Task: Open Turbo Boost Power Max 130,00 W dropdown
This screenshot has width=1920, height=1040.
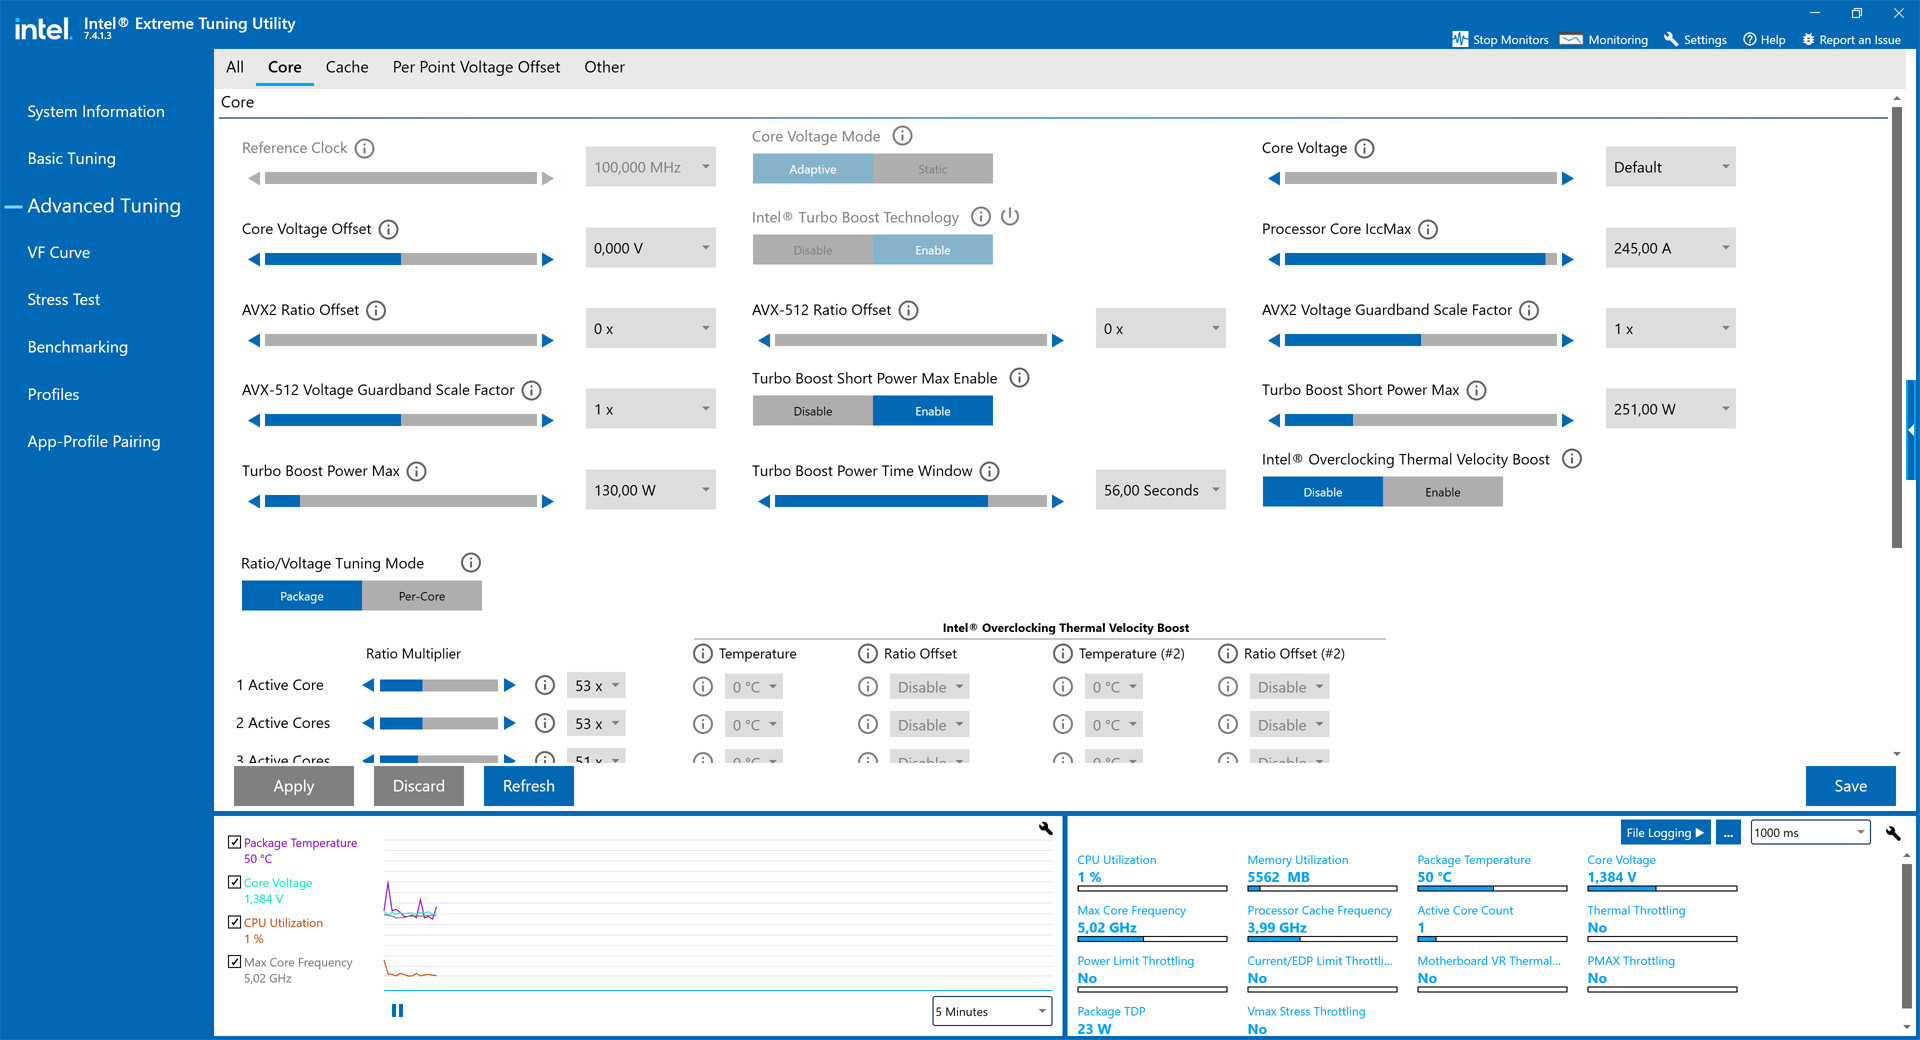Action: point(651,490)
